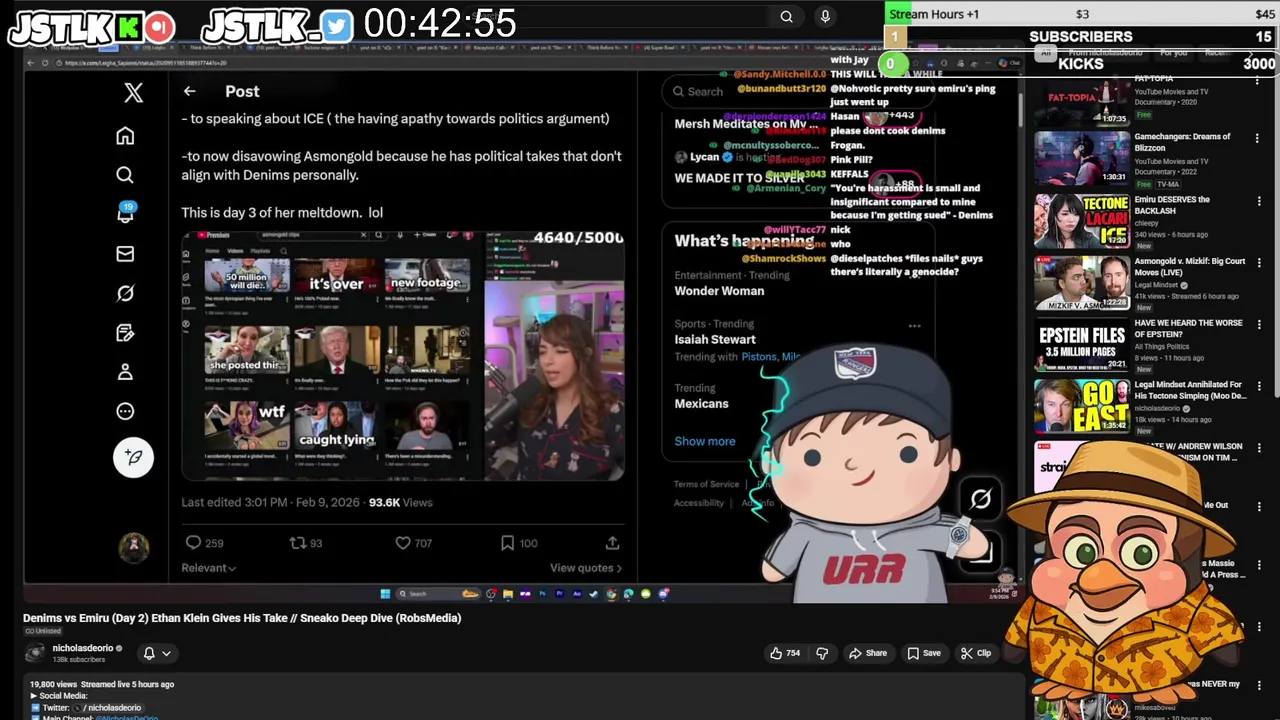Click YouTube search magnifier icon at top
Viewport: 1280px width, 720px height.
click(x=786, y=16)
